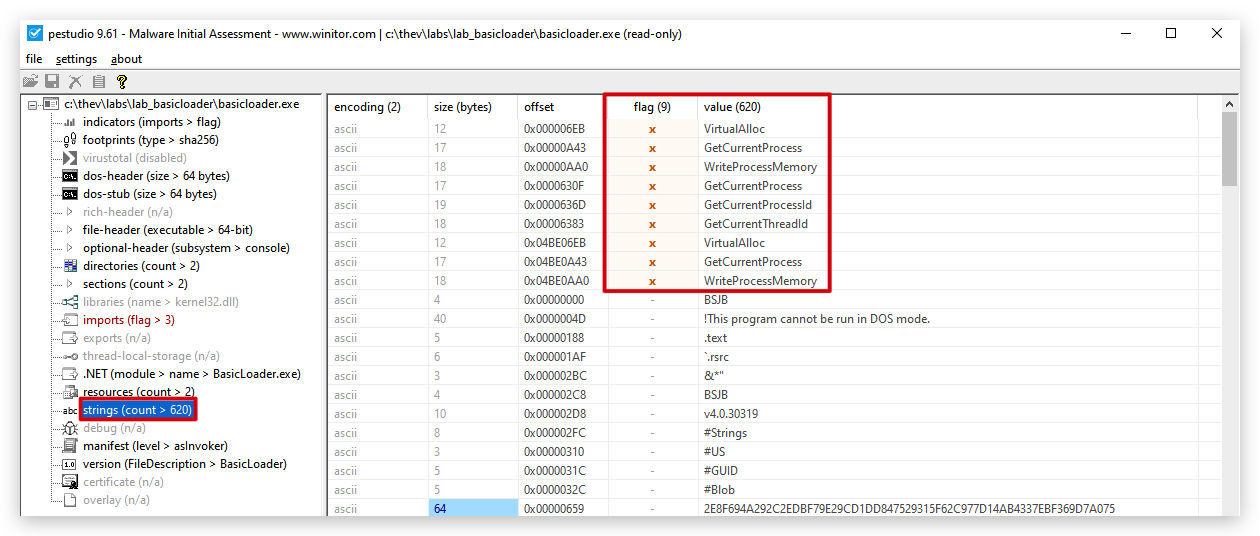This screenshot has height=536, width=1260.
Task: Open the about menu
Action: tap(126, 59)
